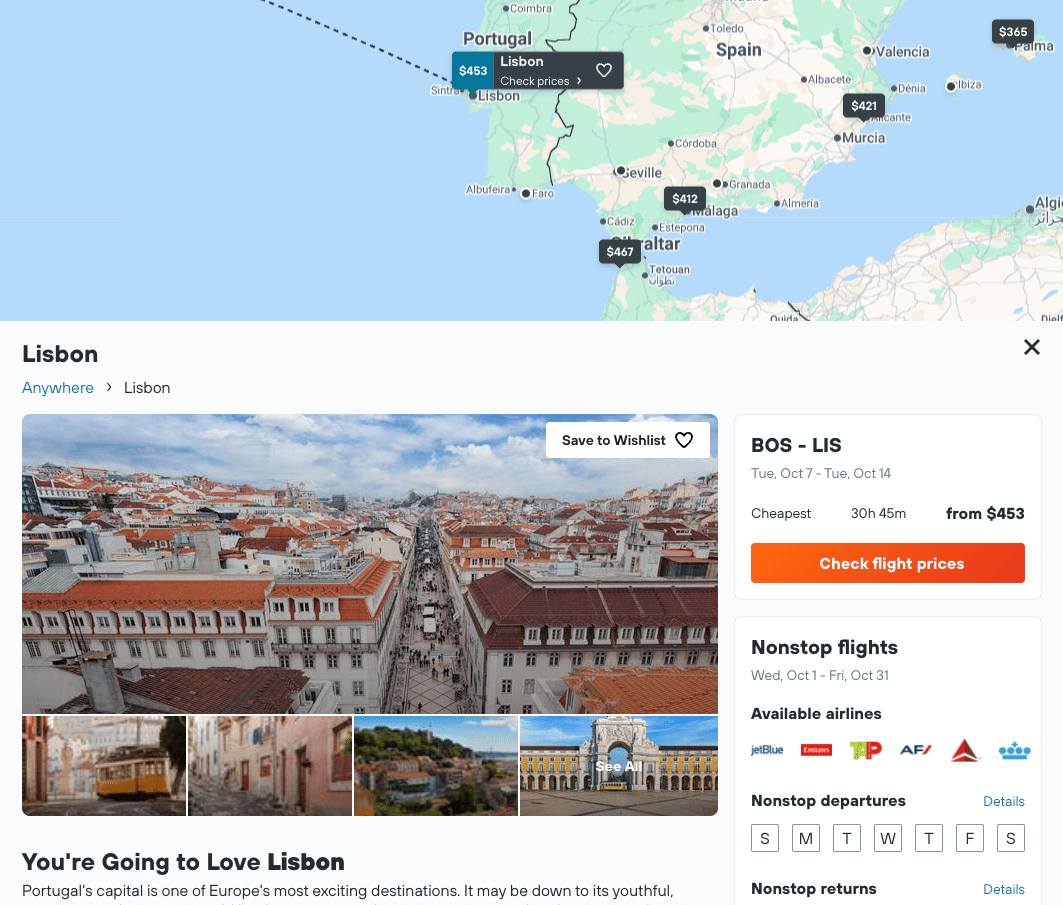Click See All photos thumbnail
1063x905 pixels.
click(618, 766)
